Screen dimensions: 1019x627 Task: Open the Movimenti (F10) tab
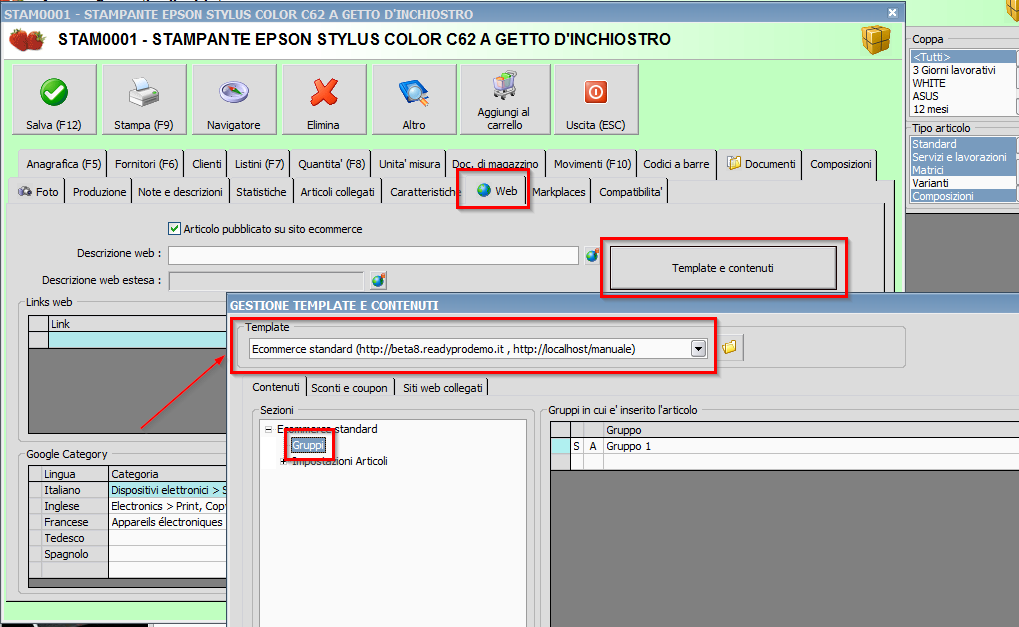(592, 164)
